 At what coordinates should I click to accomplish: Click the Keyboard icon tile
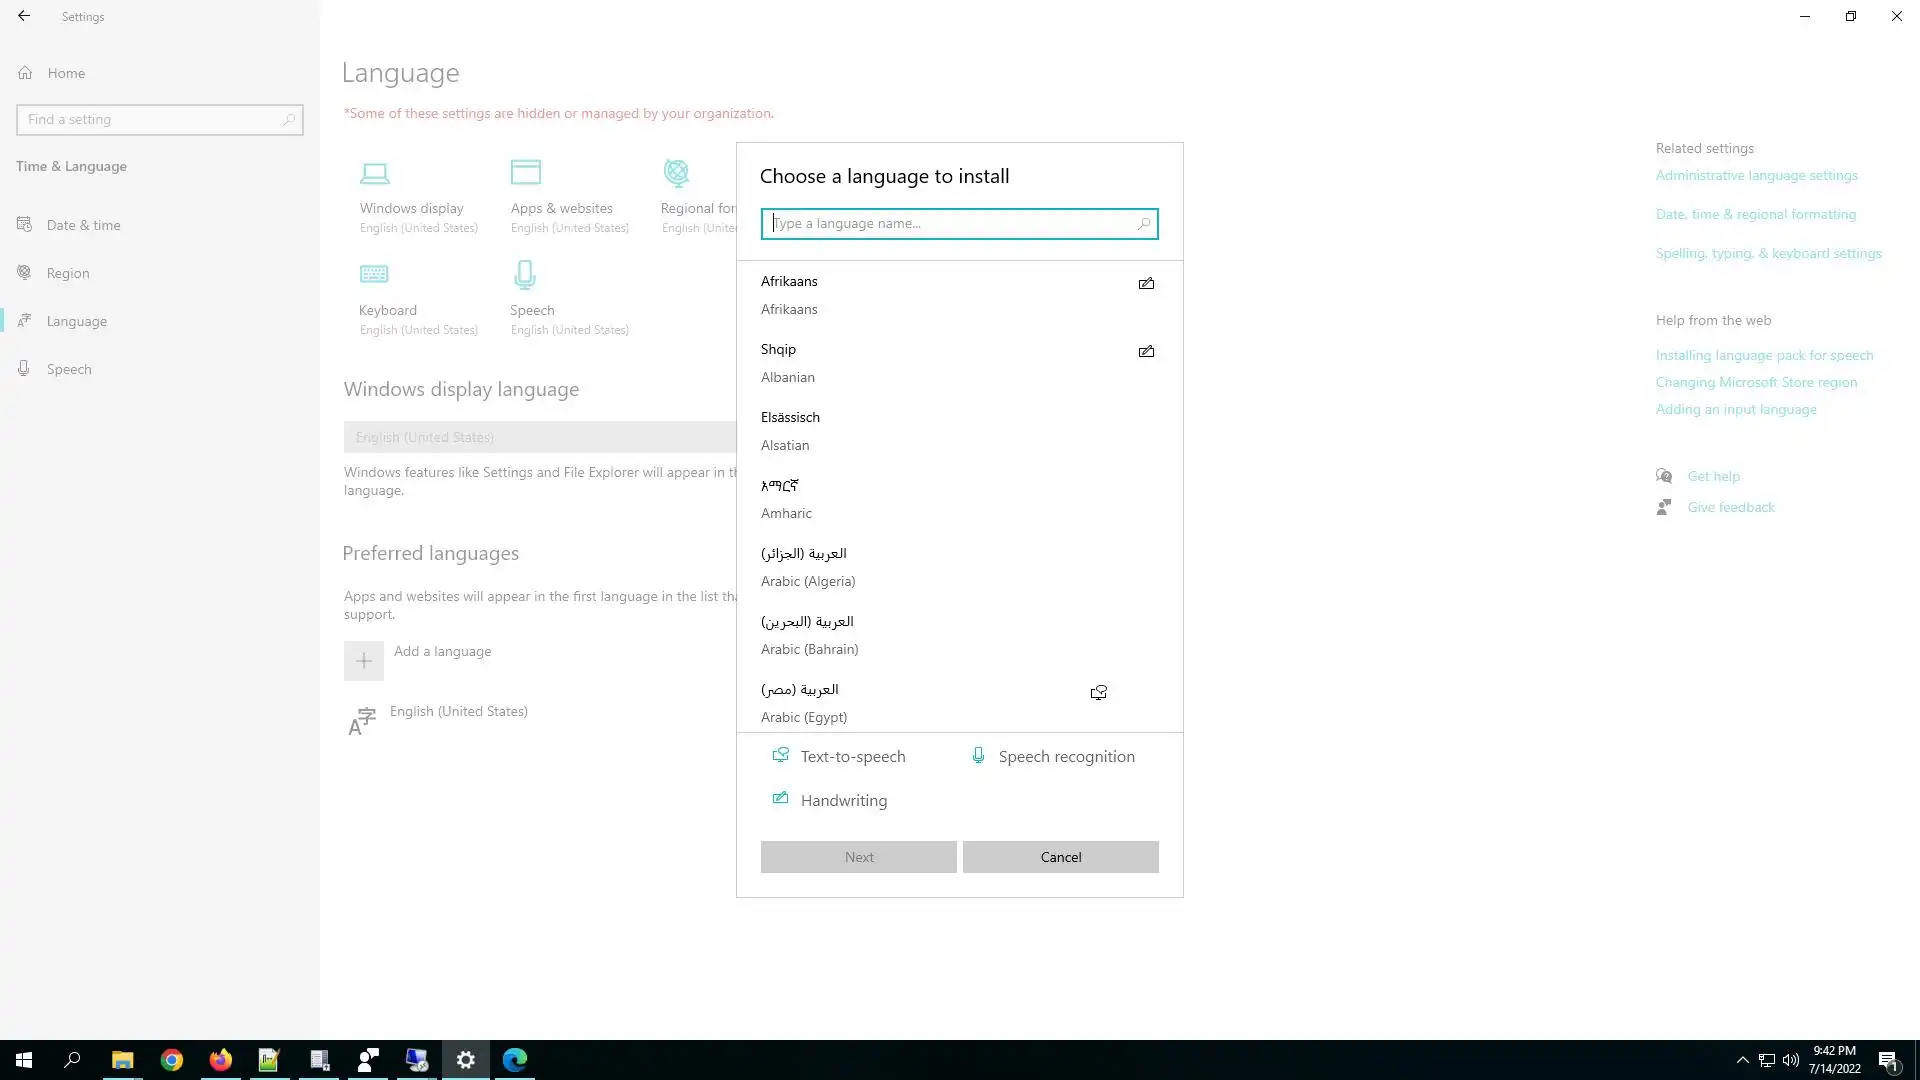tap(374, 274)
